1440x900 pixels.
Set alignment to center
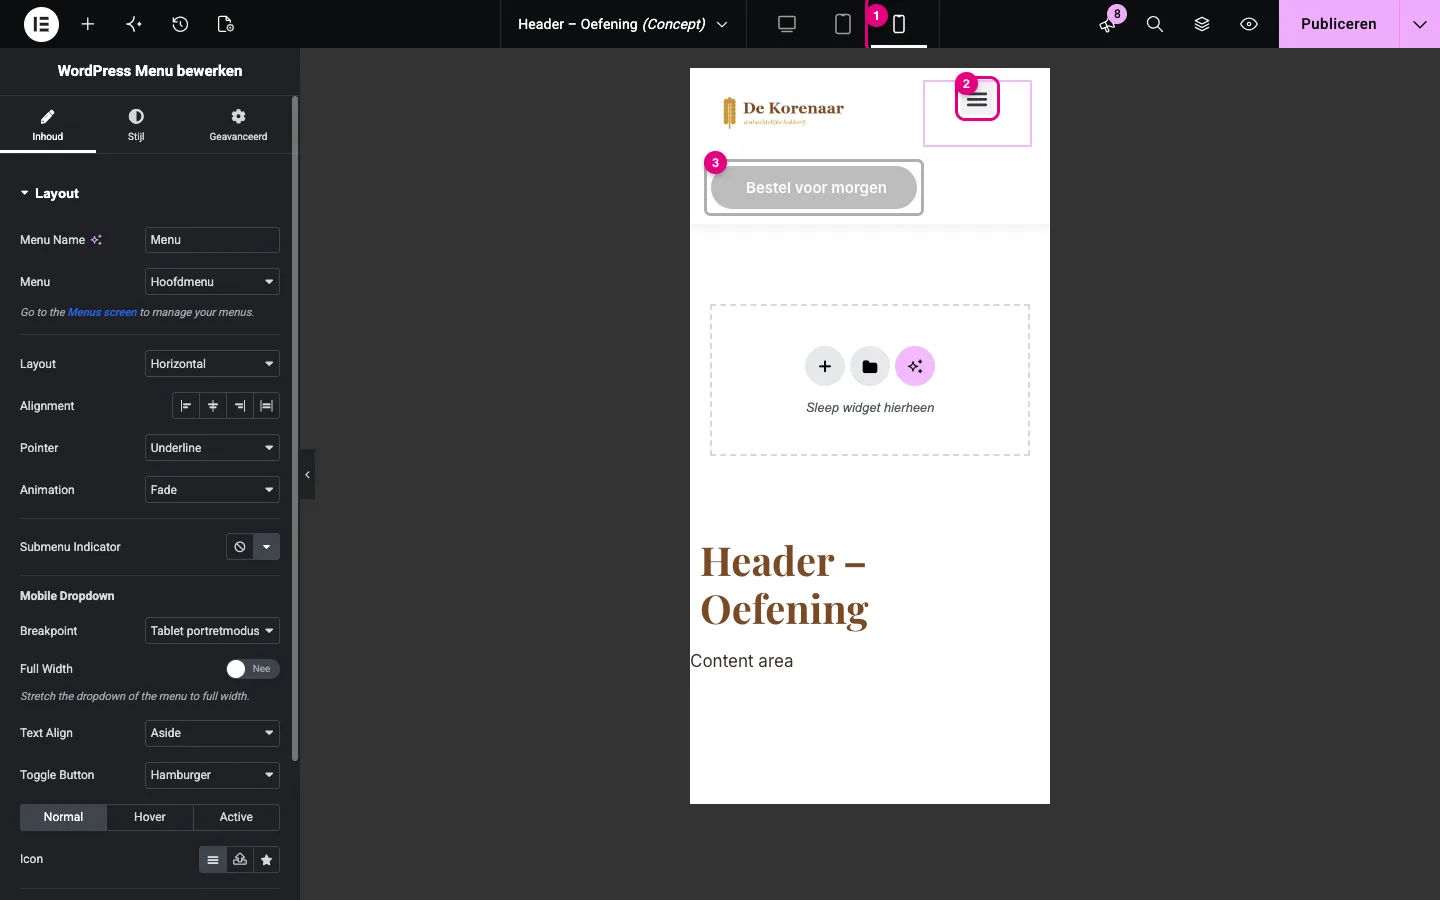tap(213, 406)
